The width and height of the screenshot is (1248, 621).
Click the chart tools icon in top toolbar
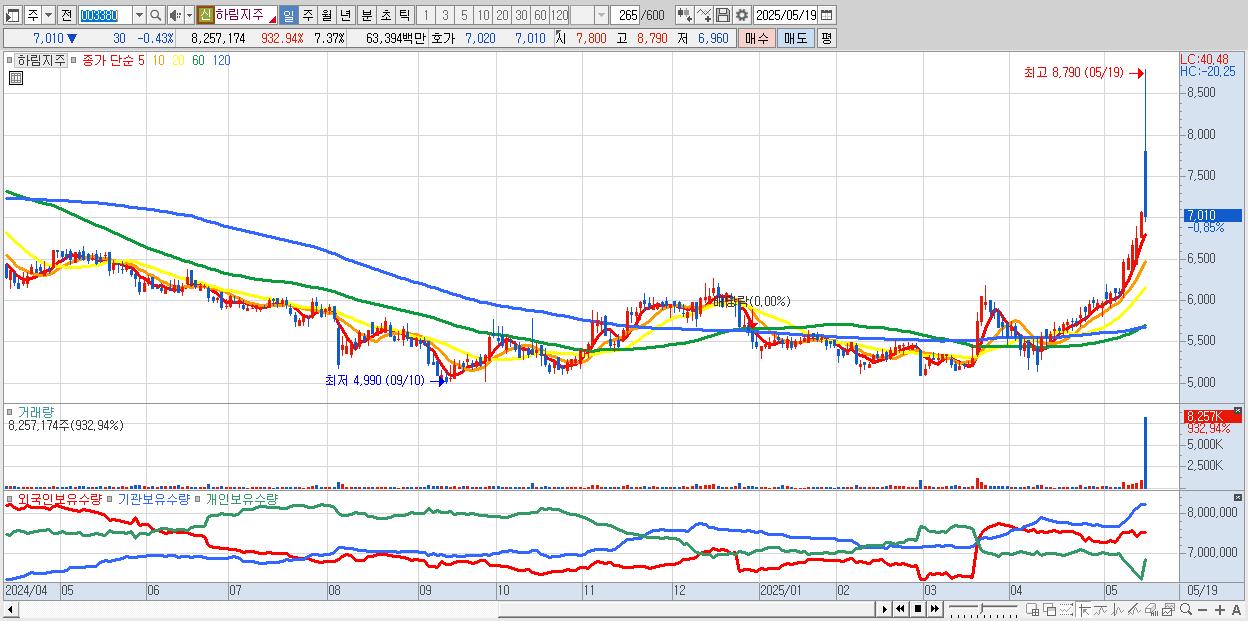point(683,15)
